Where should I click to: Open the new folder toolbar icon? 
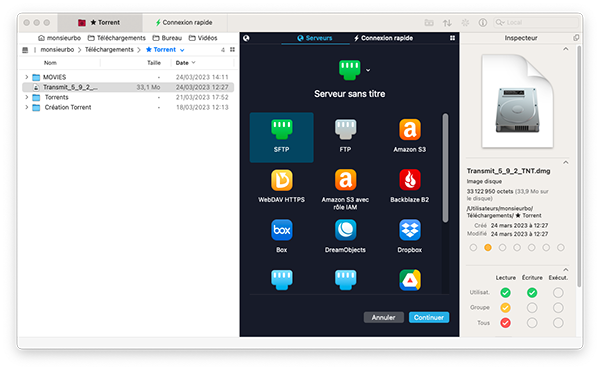pyautogui.click(x=429, y=23)
